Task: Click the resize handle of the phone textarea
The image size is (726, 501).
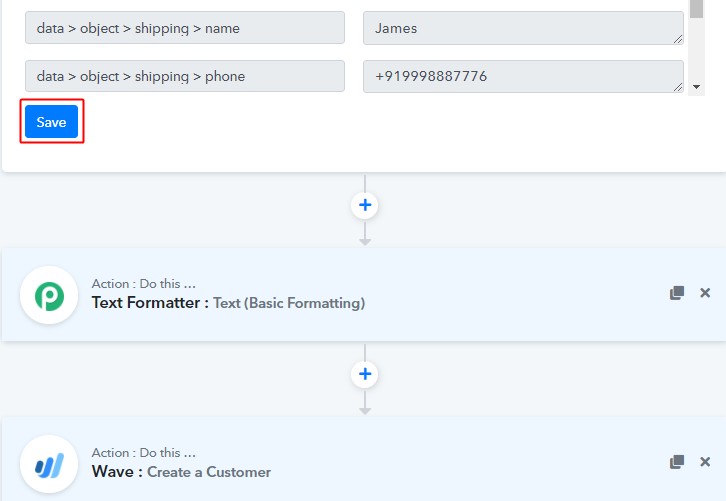Action: point(678,87)
